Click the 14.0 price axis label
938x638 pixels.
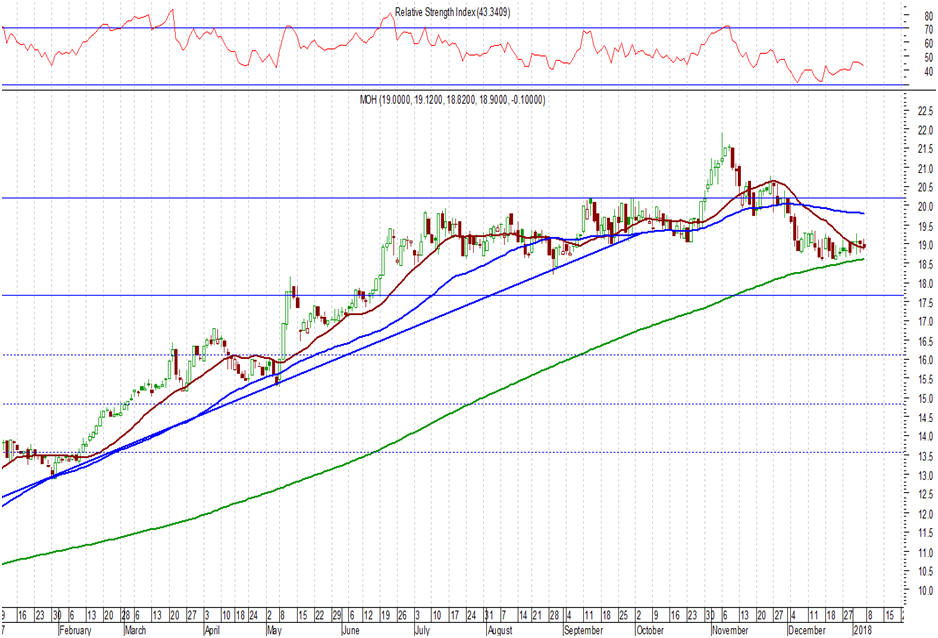(x=925, y=437)
